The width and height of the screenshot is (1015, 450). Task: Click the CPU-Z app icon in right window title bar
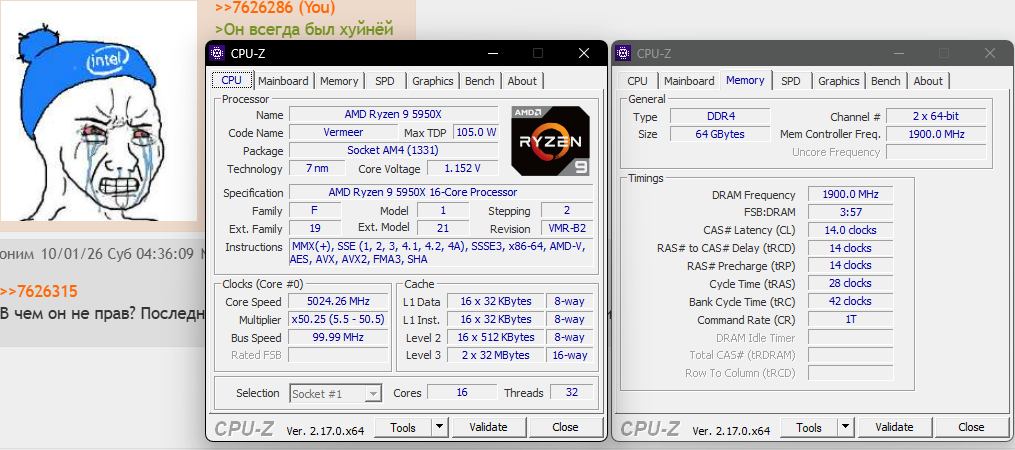point(623,52)
